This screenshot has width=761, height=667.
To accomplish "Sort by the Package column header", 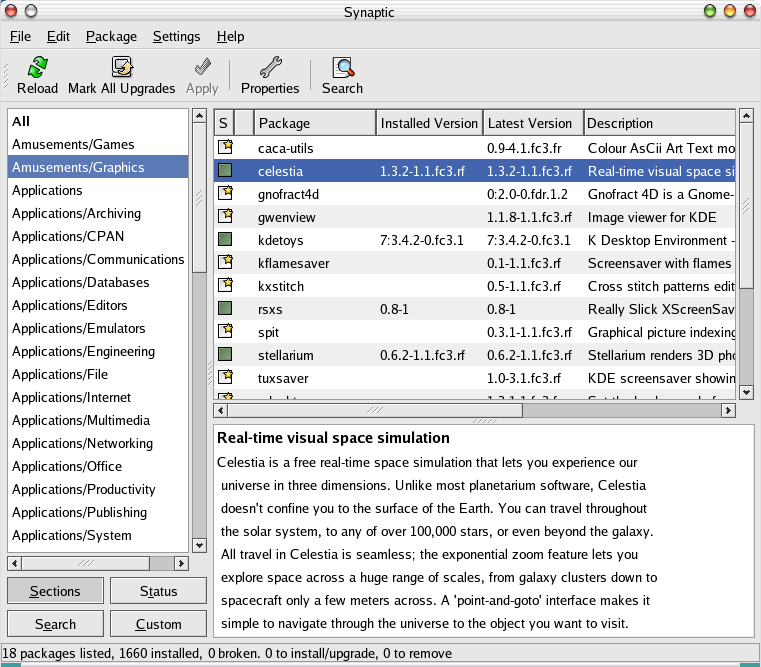I will click(314, 123).
